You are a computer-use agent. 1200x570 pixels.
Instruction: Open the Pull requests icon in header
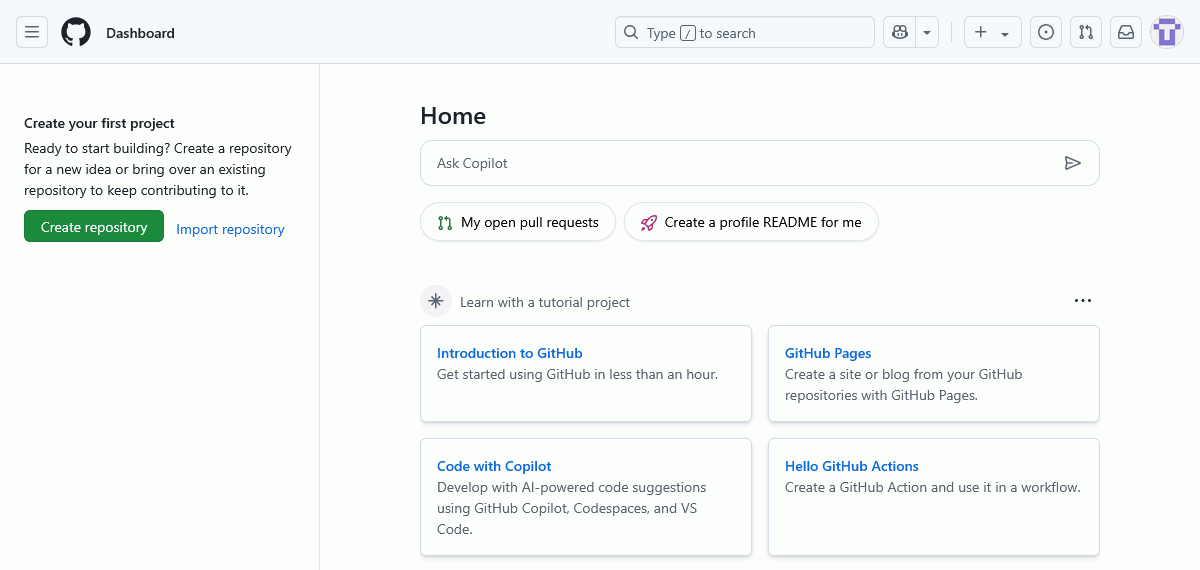coord(1086,32)
